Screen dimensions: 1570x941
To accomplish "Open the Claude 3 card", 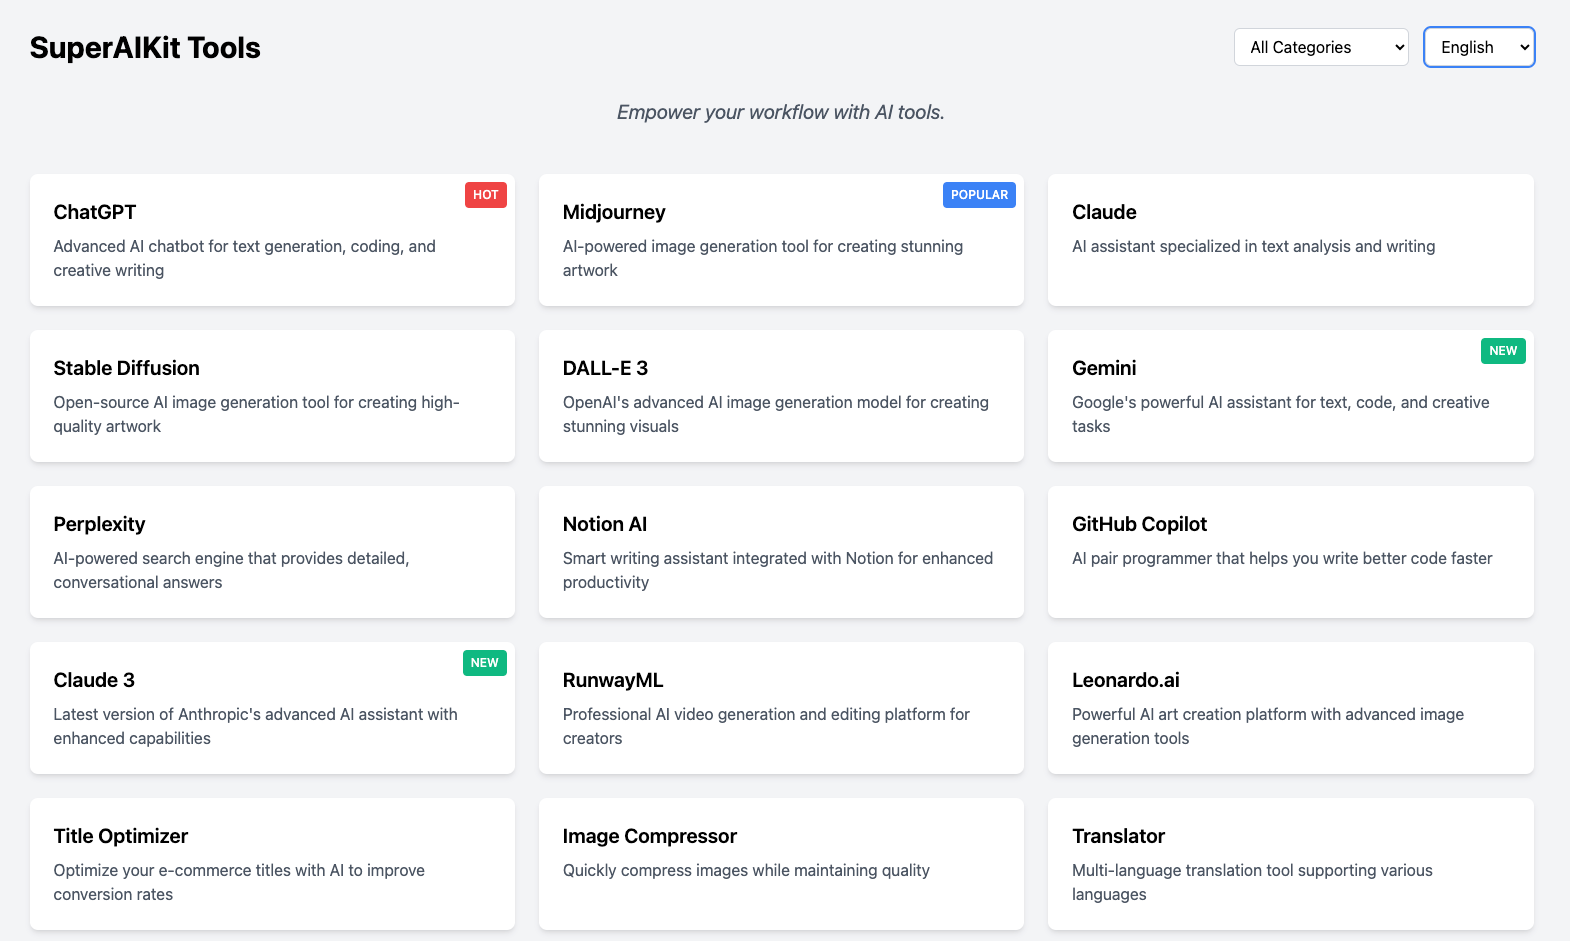I will pos(272,708).
